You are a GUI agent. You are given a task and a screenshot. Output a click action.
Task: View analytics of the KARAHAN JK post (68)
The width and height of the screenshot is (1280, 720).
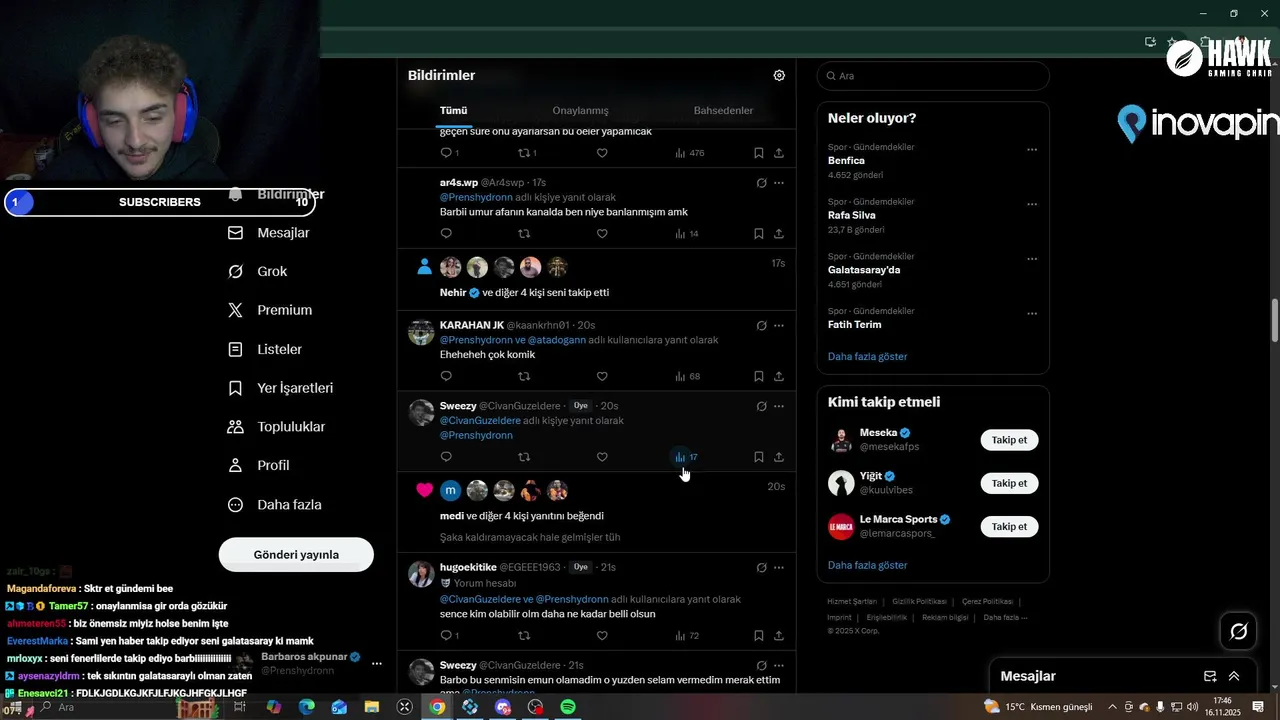(x=687, y=377)
